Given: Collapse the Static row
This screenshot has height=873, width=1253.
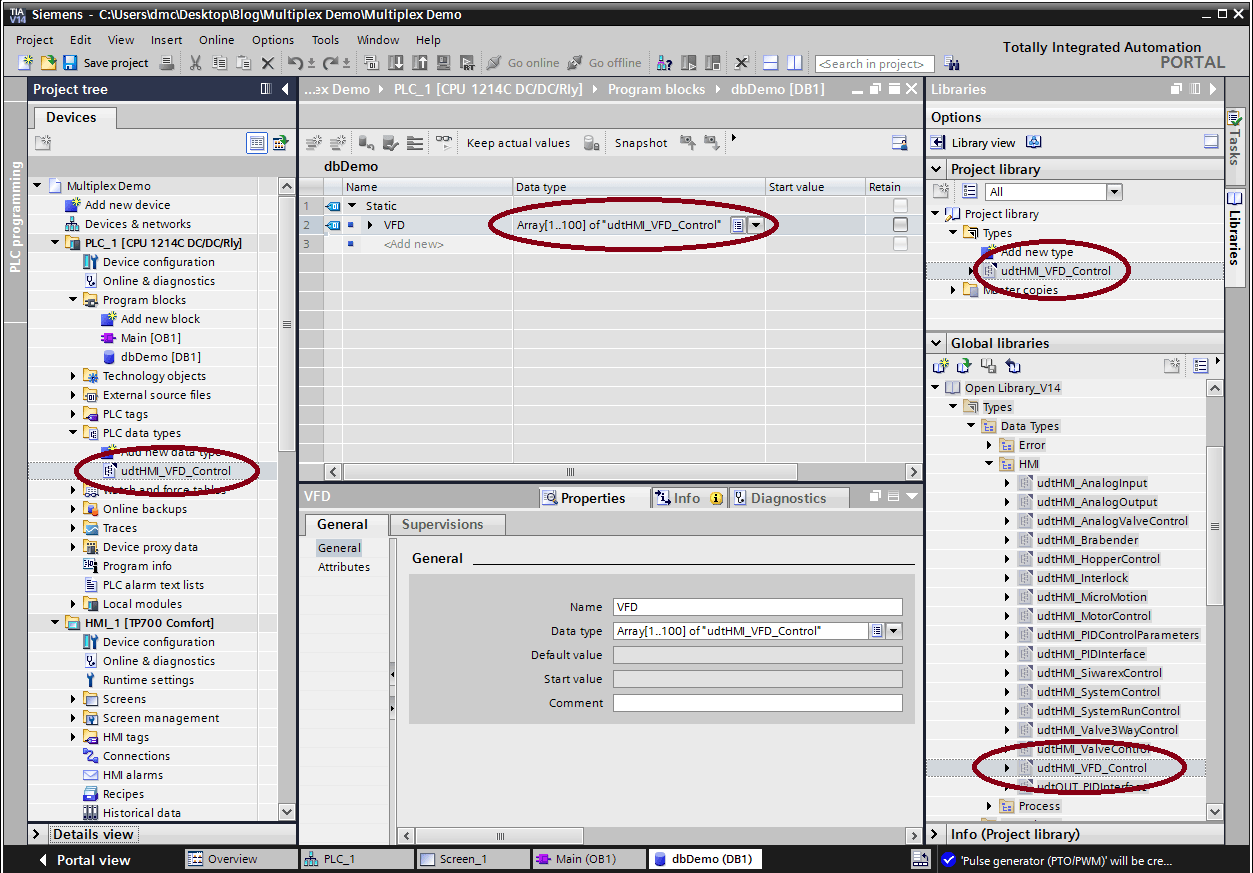Looking at the screenshot, I should 352,206.
